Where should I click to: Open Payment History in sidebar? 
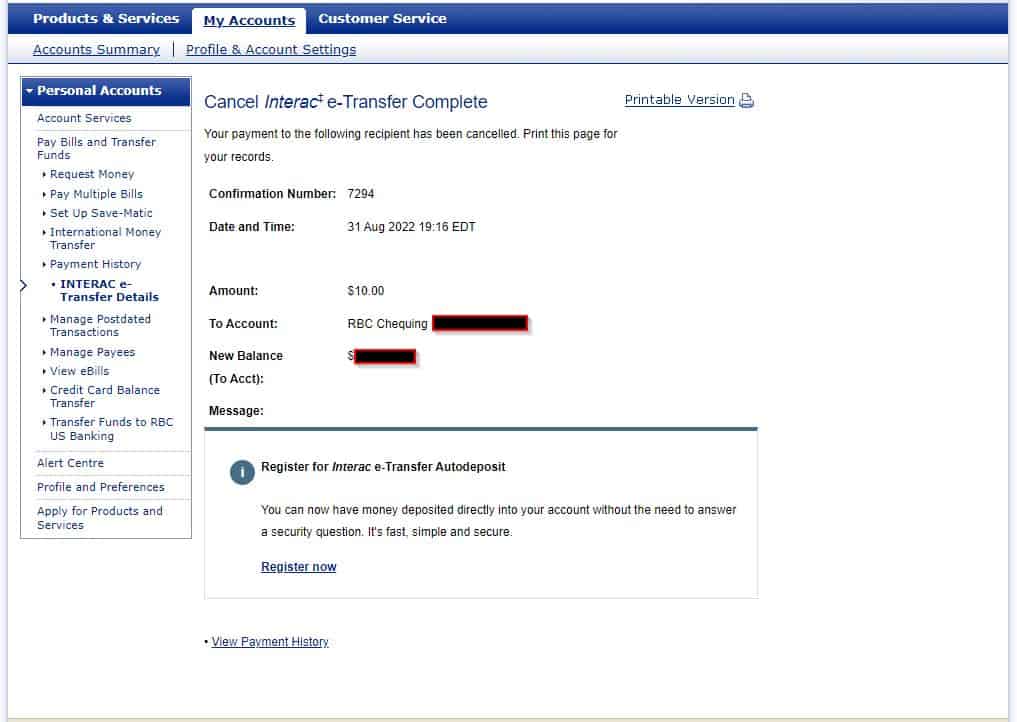[x=95, y=265]
